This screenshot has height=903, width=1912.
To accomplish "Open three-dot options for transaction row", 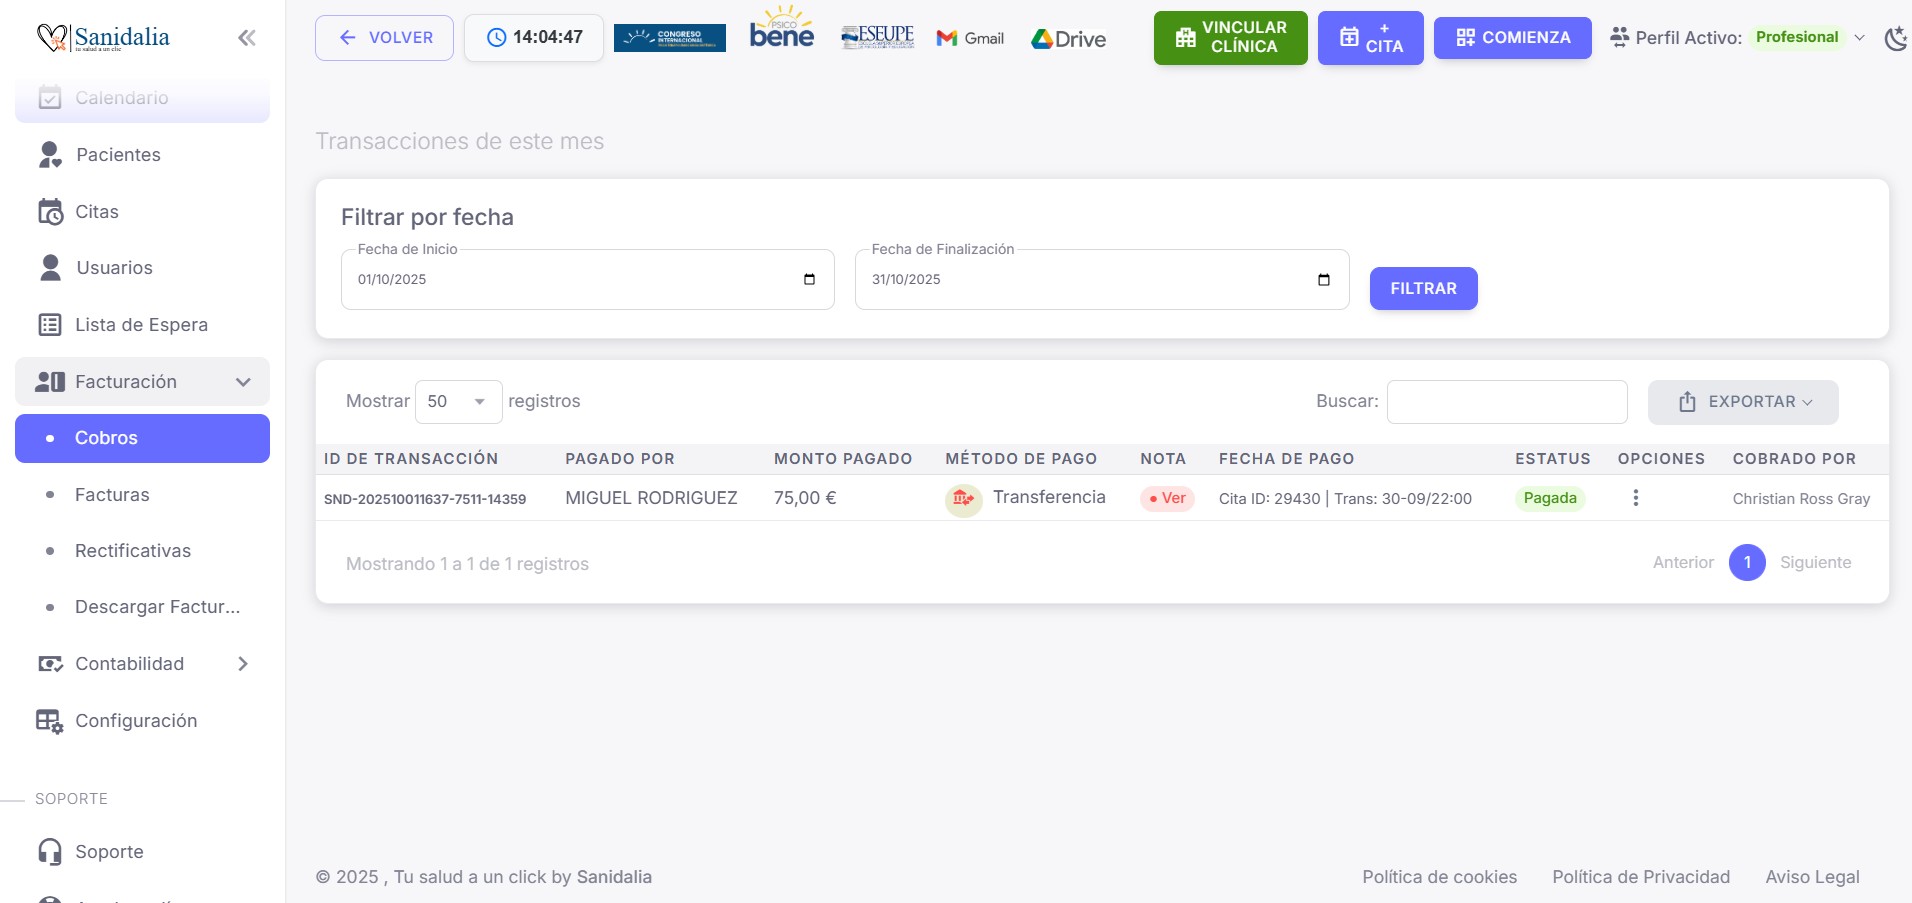I will (x=1635, y=498).
